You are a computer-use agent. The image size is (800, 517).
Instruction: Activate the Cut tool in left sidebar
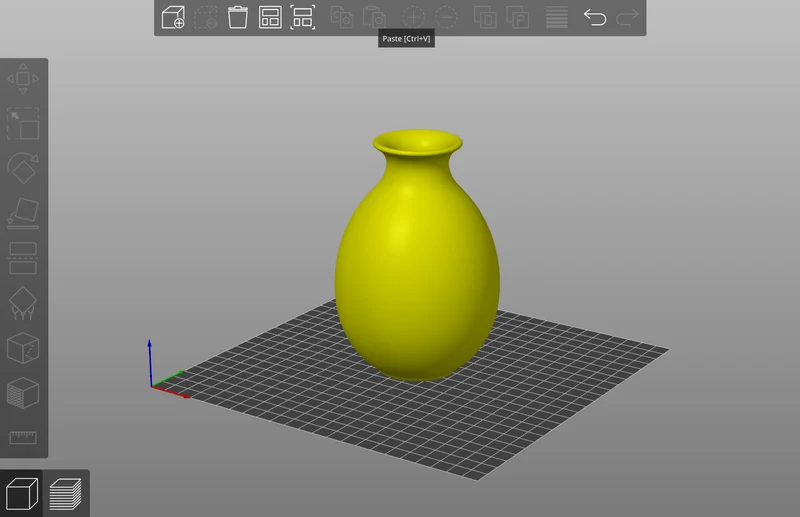(x=23, y=258)
